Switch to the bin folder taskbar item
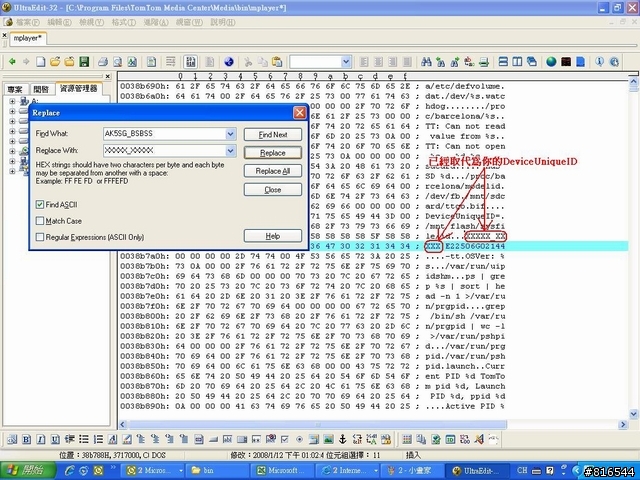The width and height of the screenshot is (640, 480). tap(218, 470)
